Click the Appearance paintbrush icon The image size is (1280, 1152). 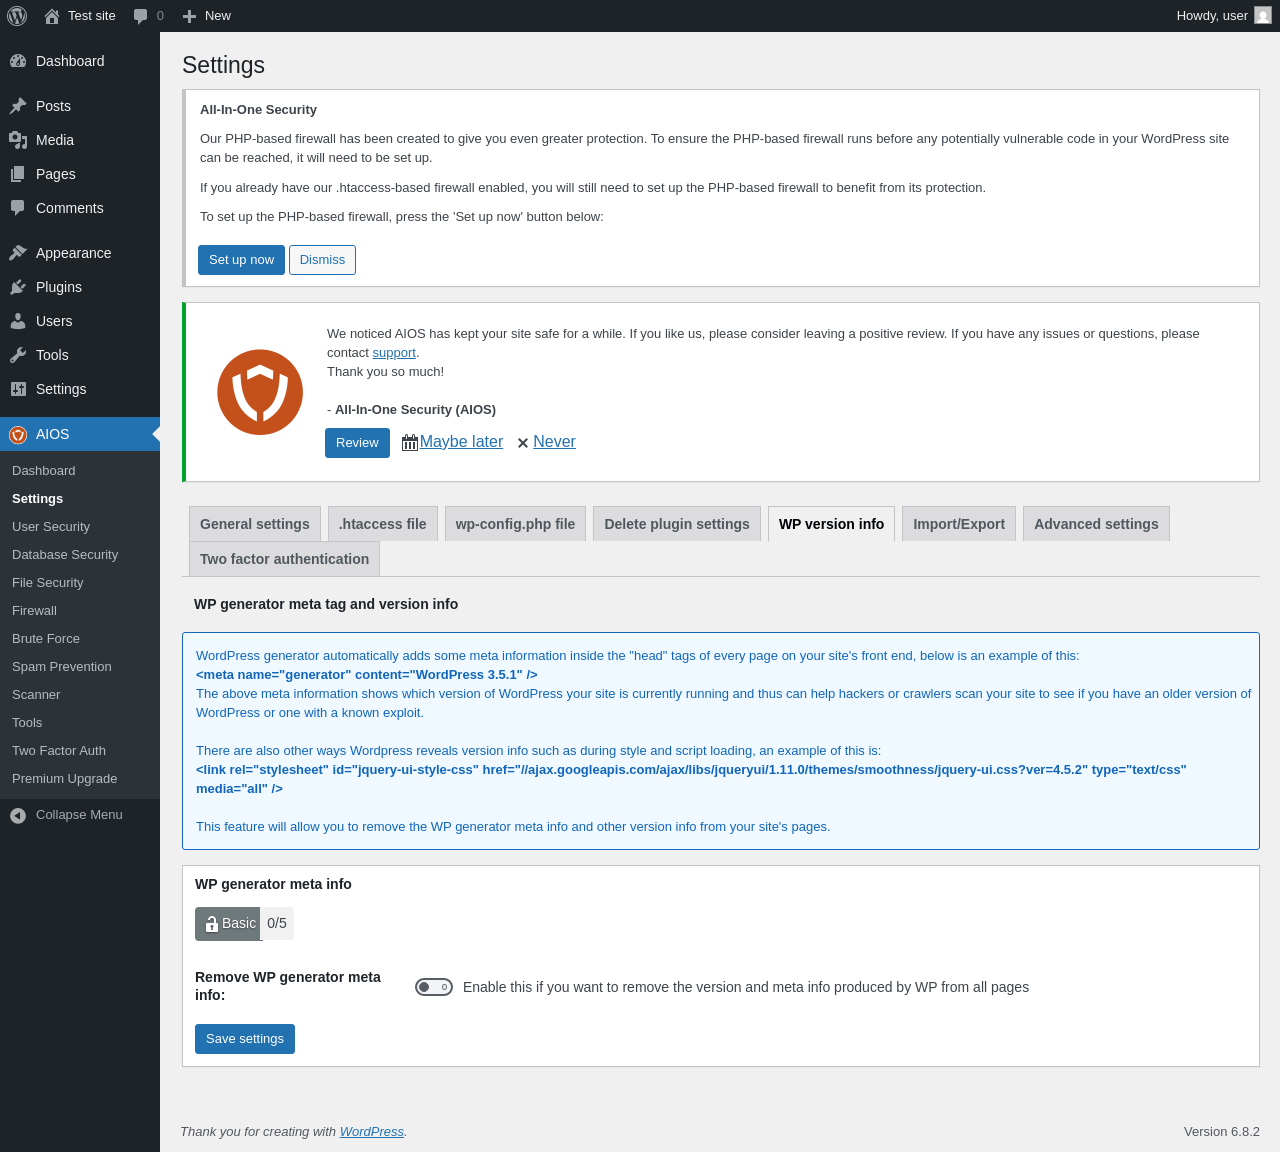point(18,253)
